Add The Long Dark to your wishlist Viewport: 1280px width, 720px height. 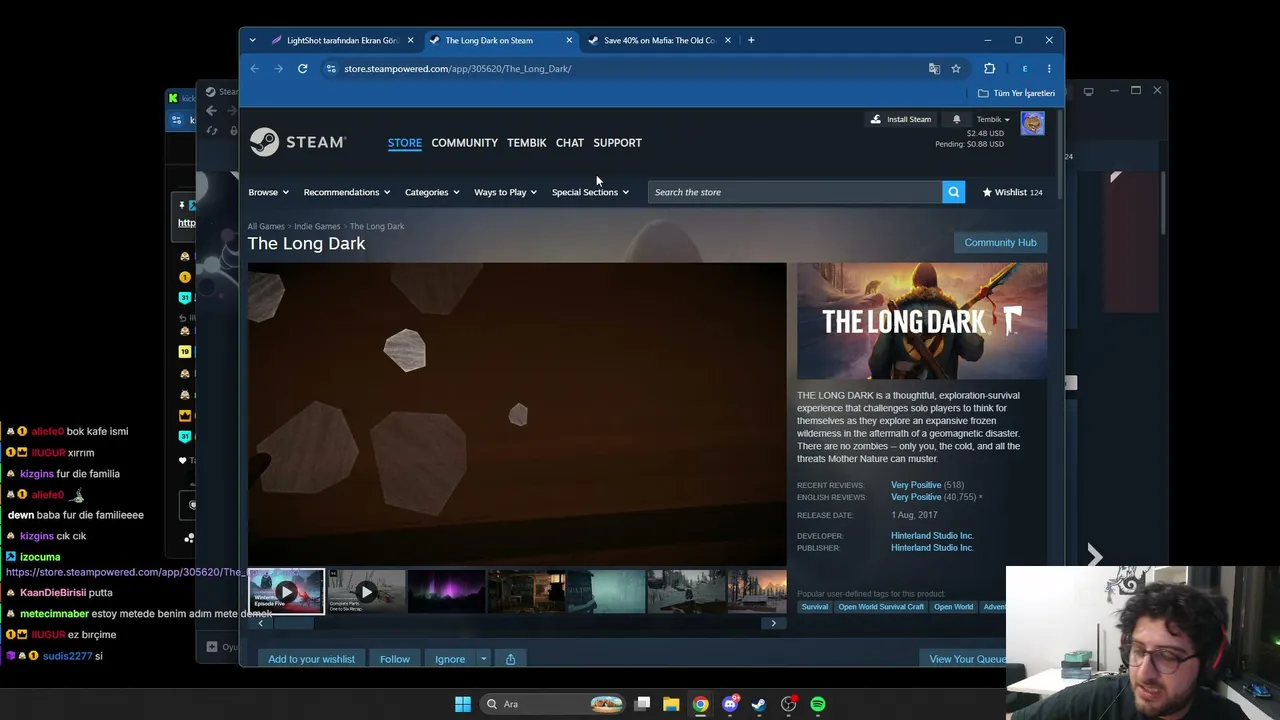click(x=311, y=659)
